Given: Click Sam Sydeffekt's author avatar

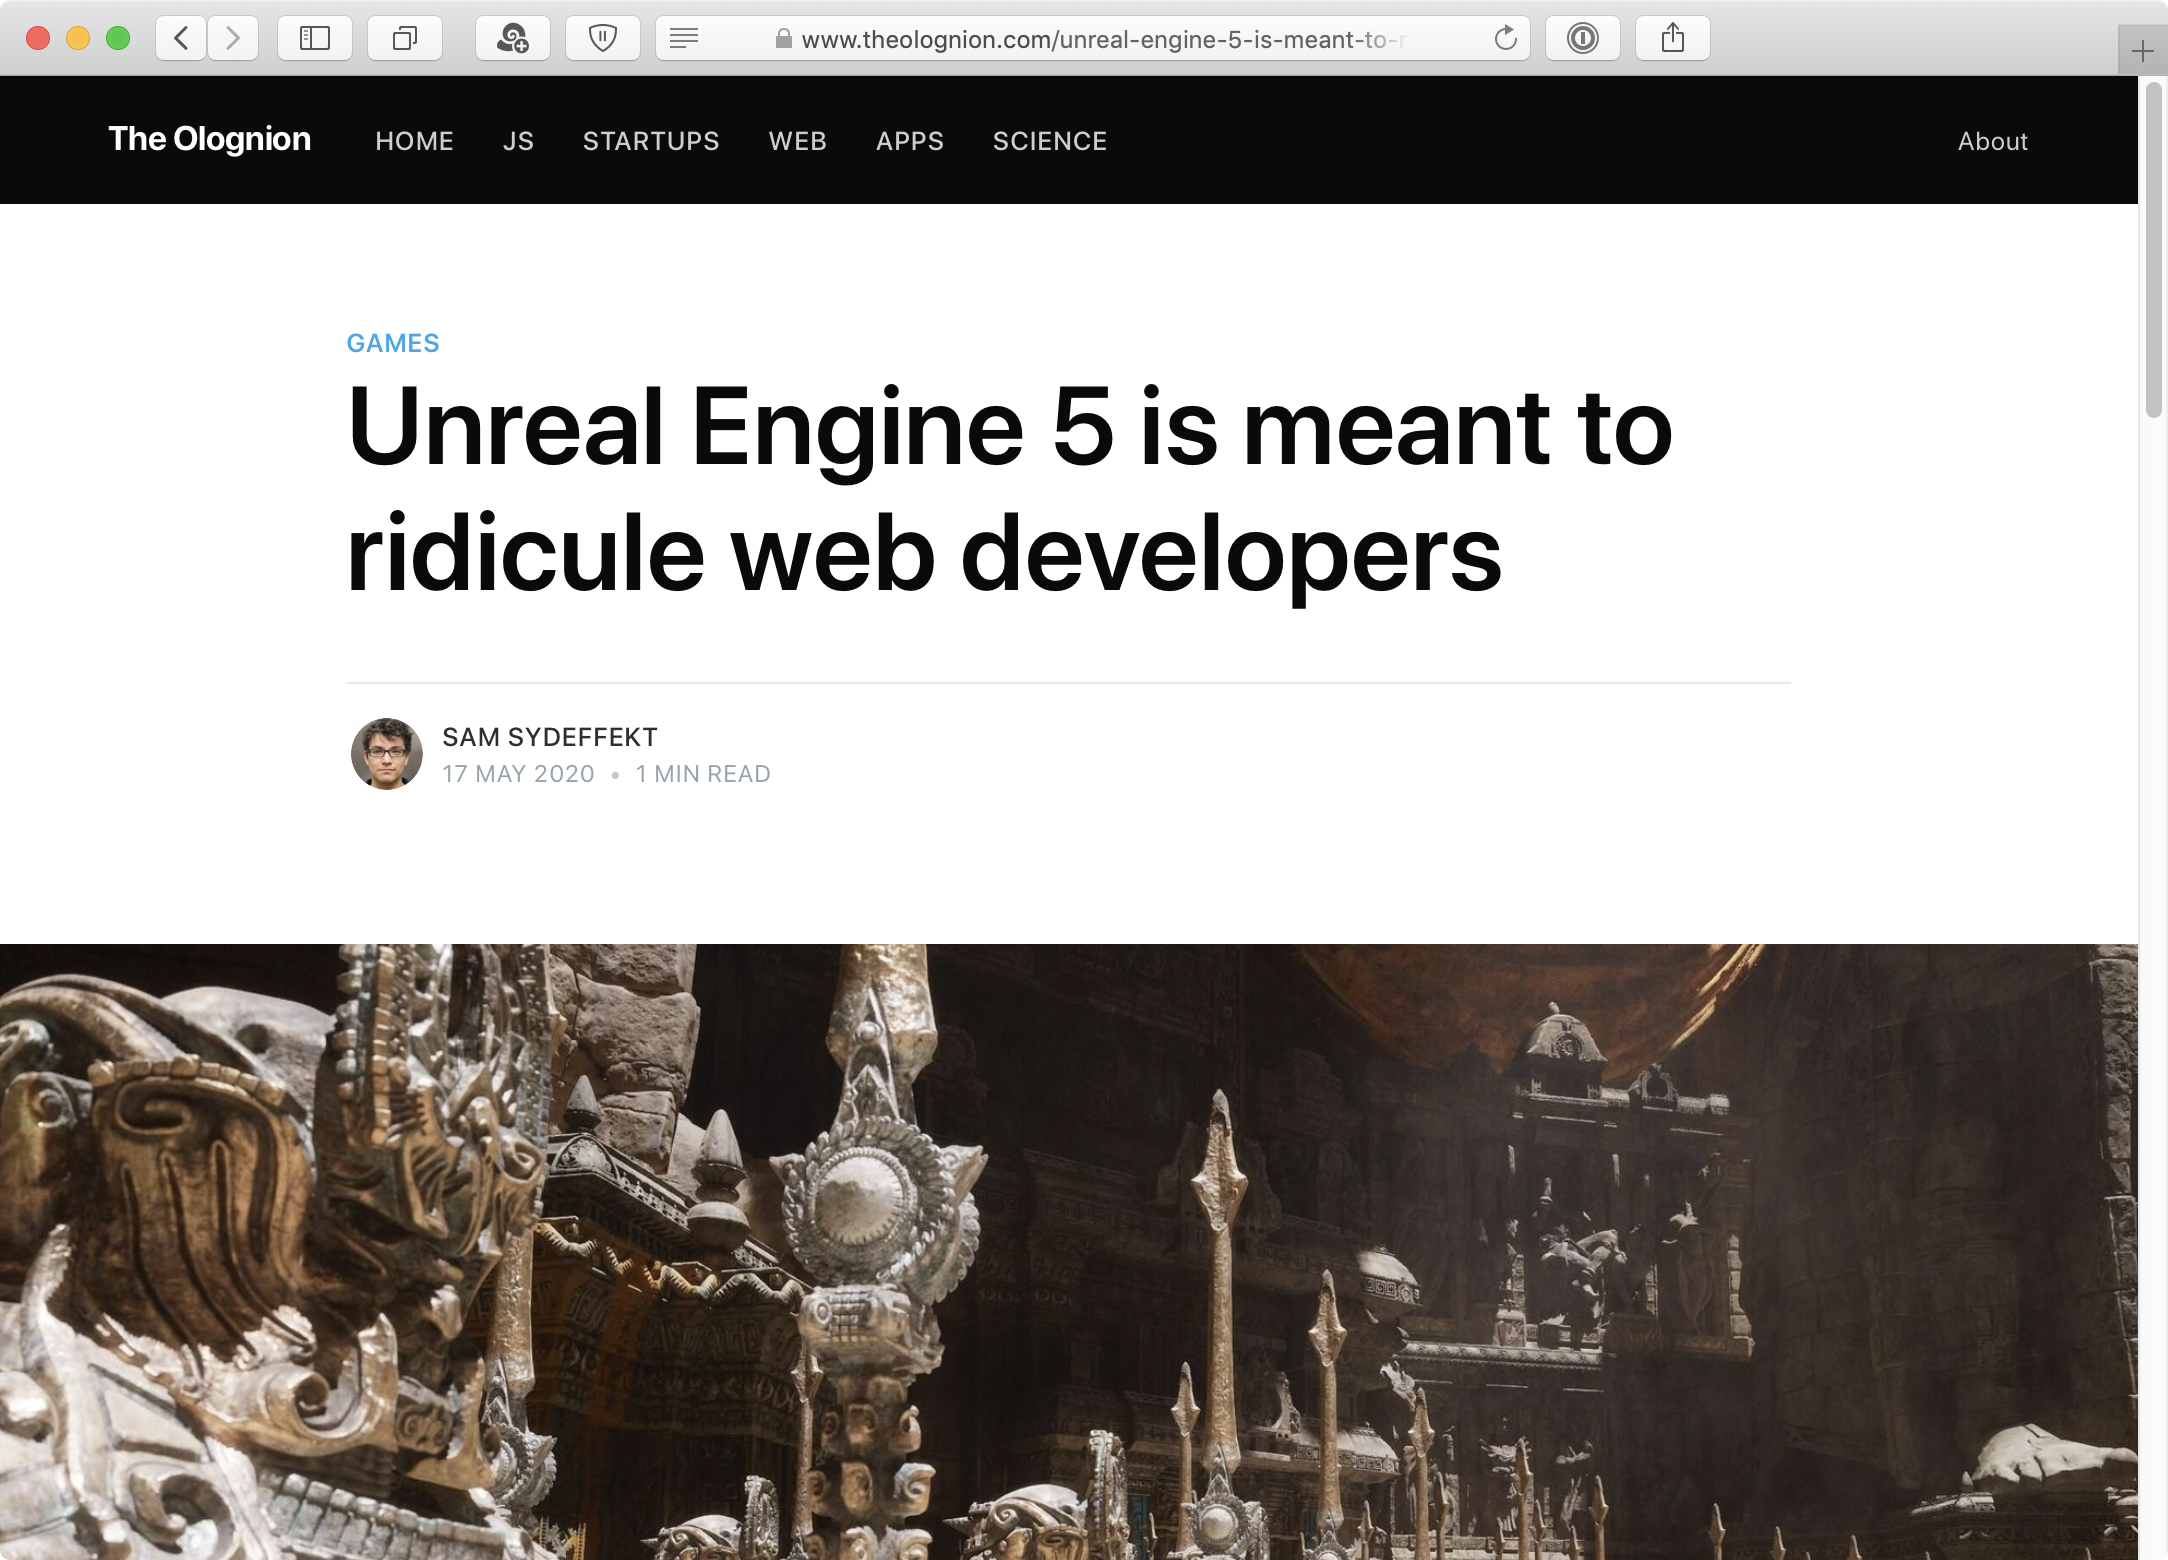Looking at the screenshot, I should coord(387,754).
